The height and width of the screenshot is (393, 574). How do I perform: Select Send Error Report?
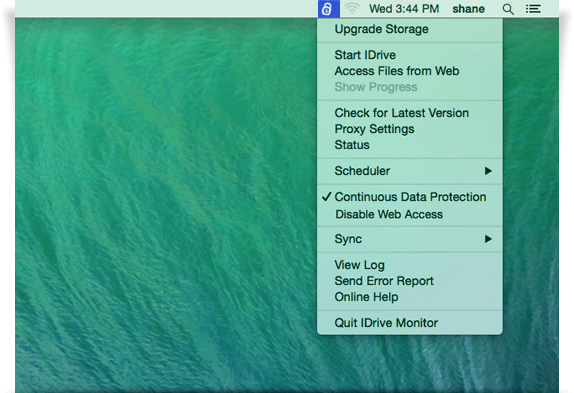click(x=410, y=281)
